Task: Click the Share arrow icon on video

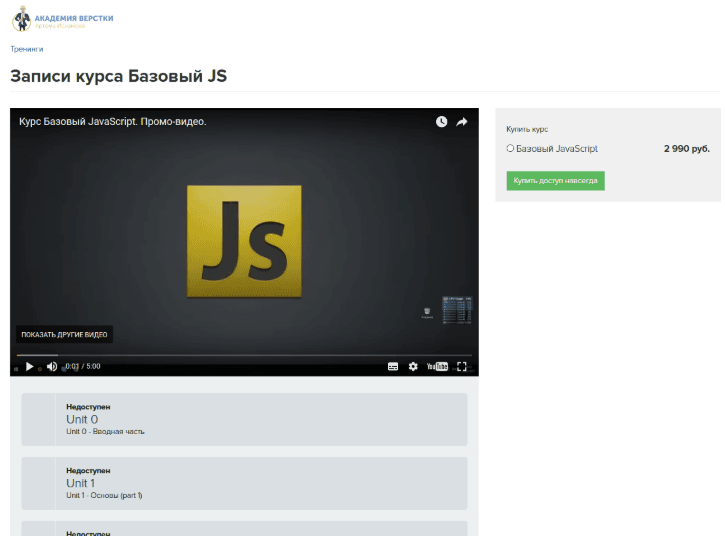Action: point(462,122)
